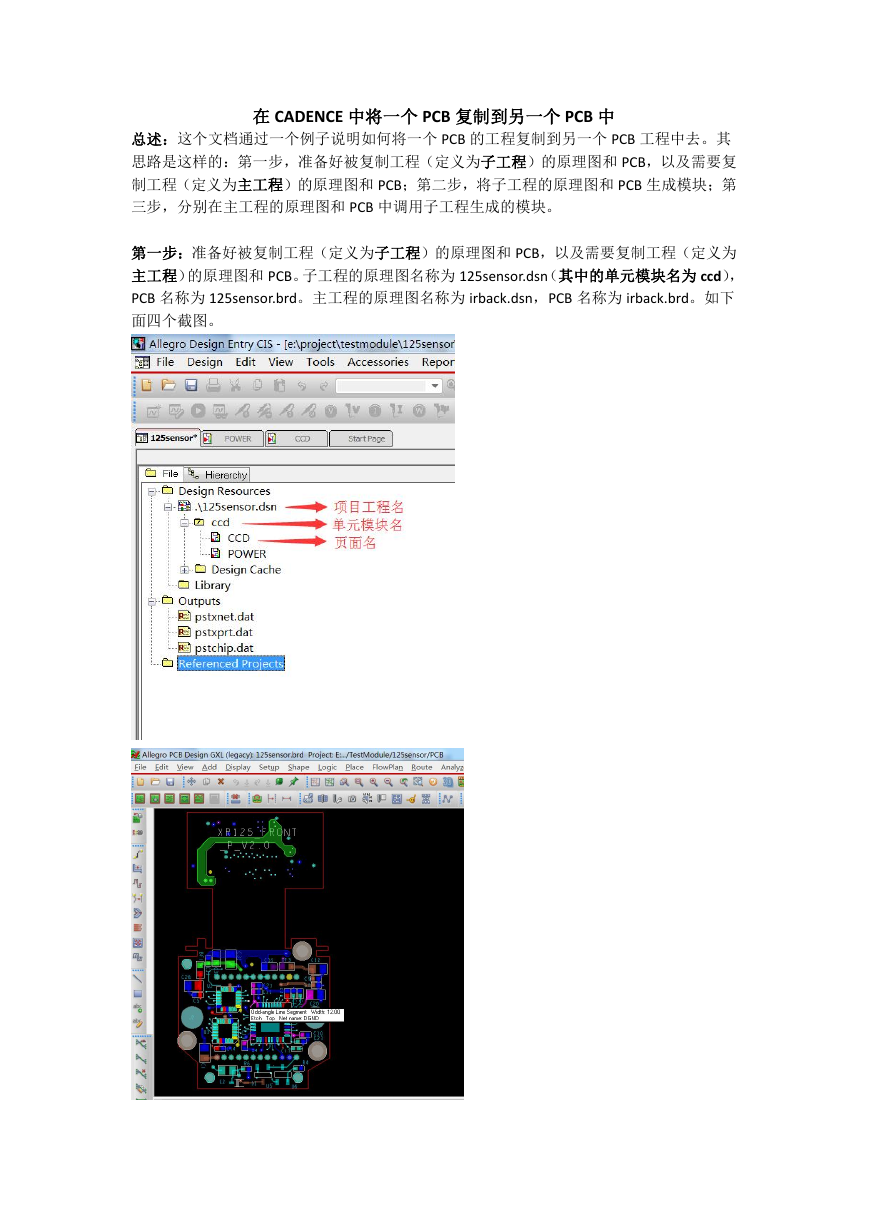The width and height of the screenshot is (869, 1228).
Task: Click Paste clipboard icon in Design Entry CIS
Action: tap(279, 385)
